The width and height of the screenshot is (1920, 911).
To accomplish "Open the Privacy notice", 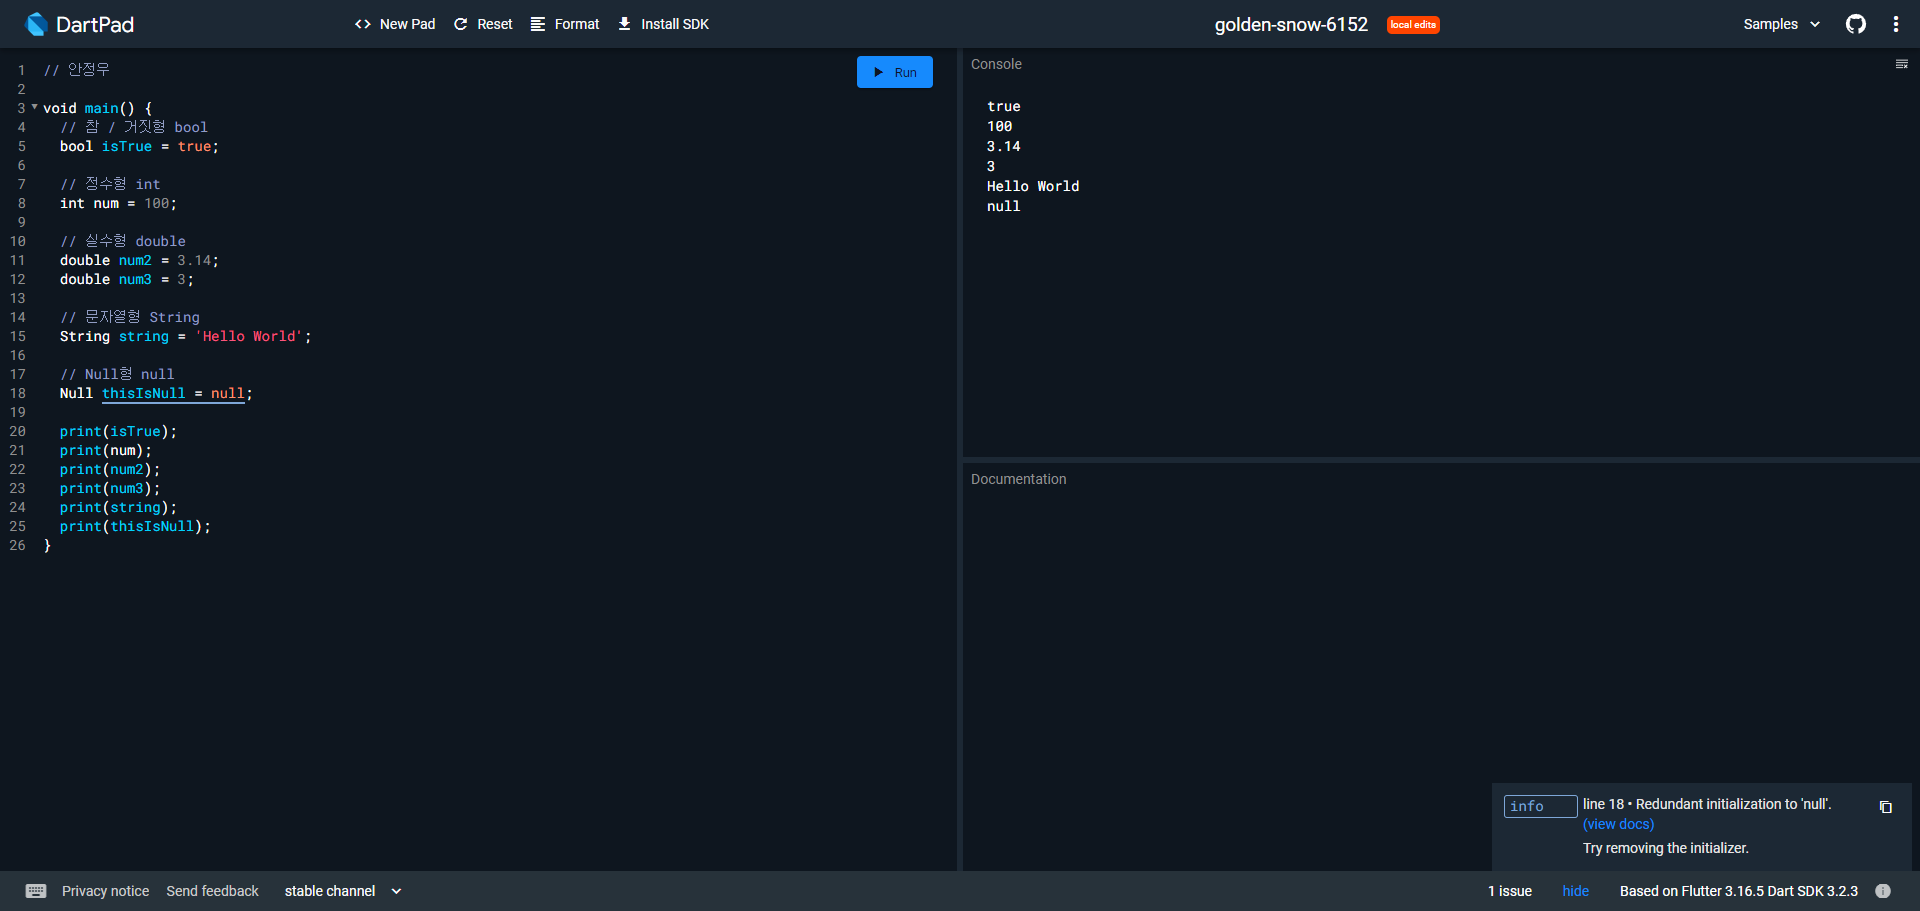I will point(105,891).
